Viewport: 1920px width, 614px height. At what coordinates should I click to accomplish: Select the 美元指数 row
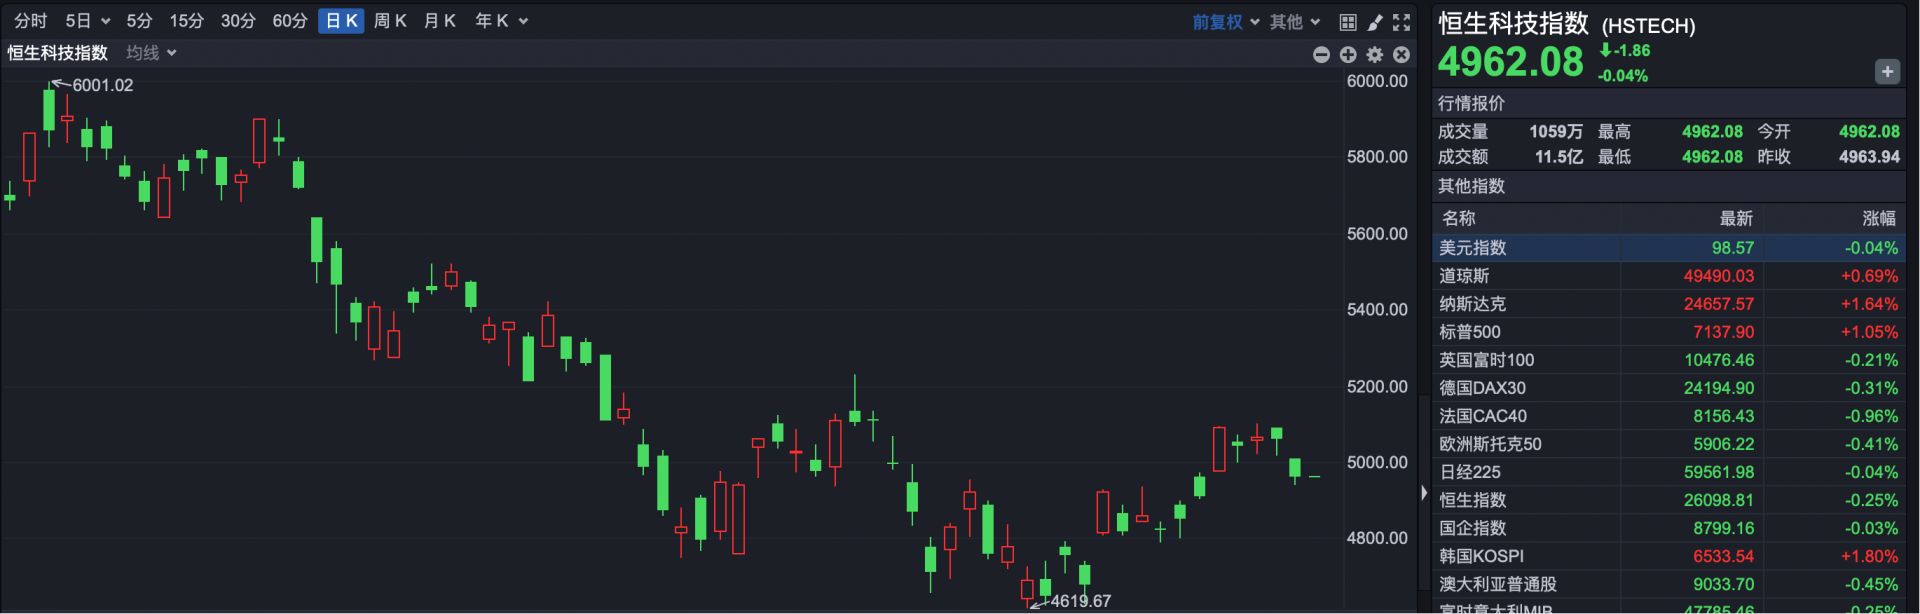click(1668, 248)
